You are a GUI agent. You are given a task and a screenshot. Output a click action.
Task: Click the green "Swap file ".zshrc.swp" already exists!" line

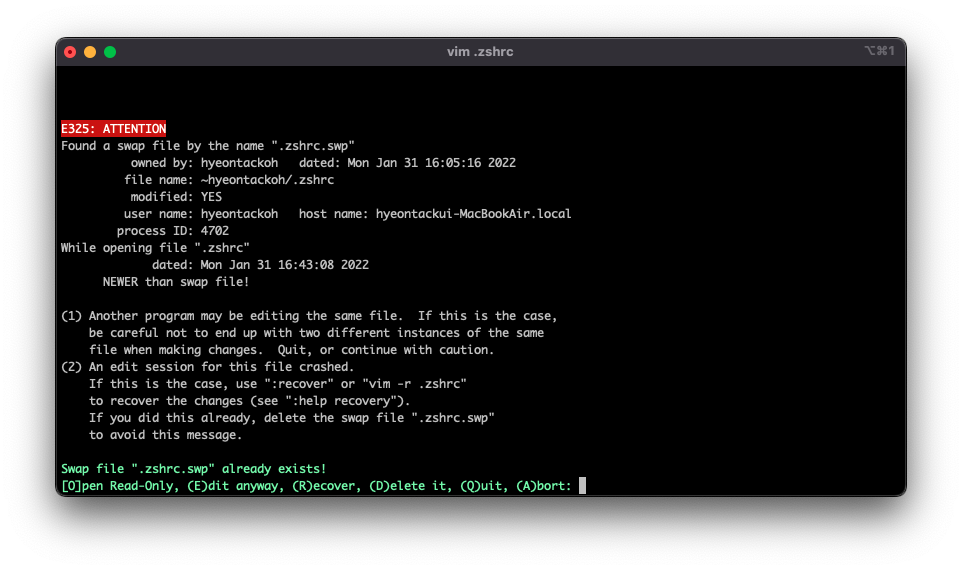click(194, 469)
